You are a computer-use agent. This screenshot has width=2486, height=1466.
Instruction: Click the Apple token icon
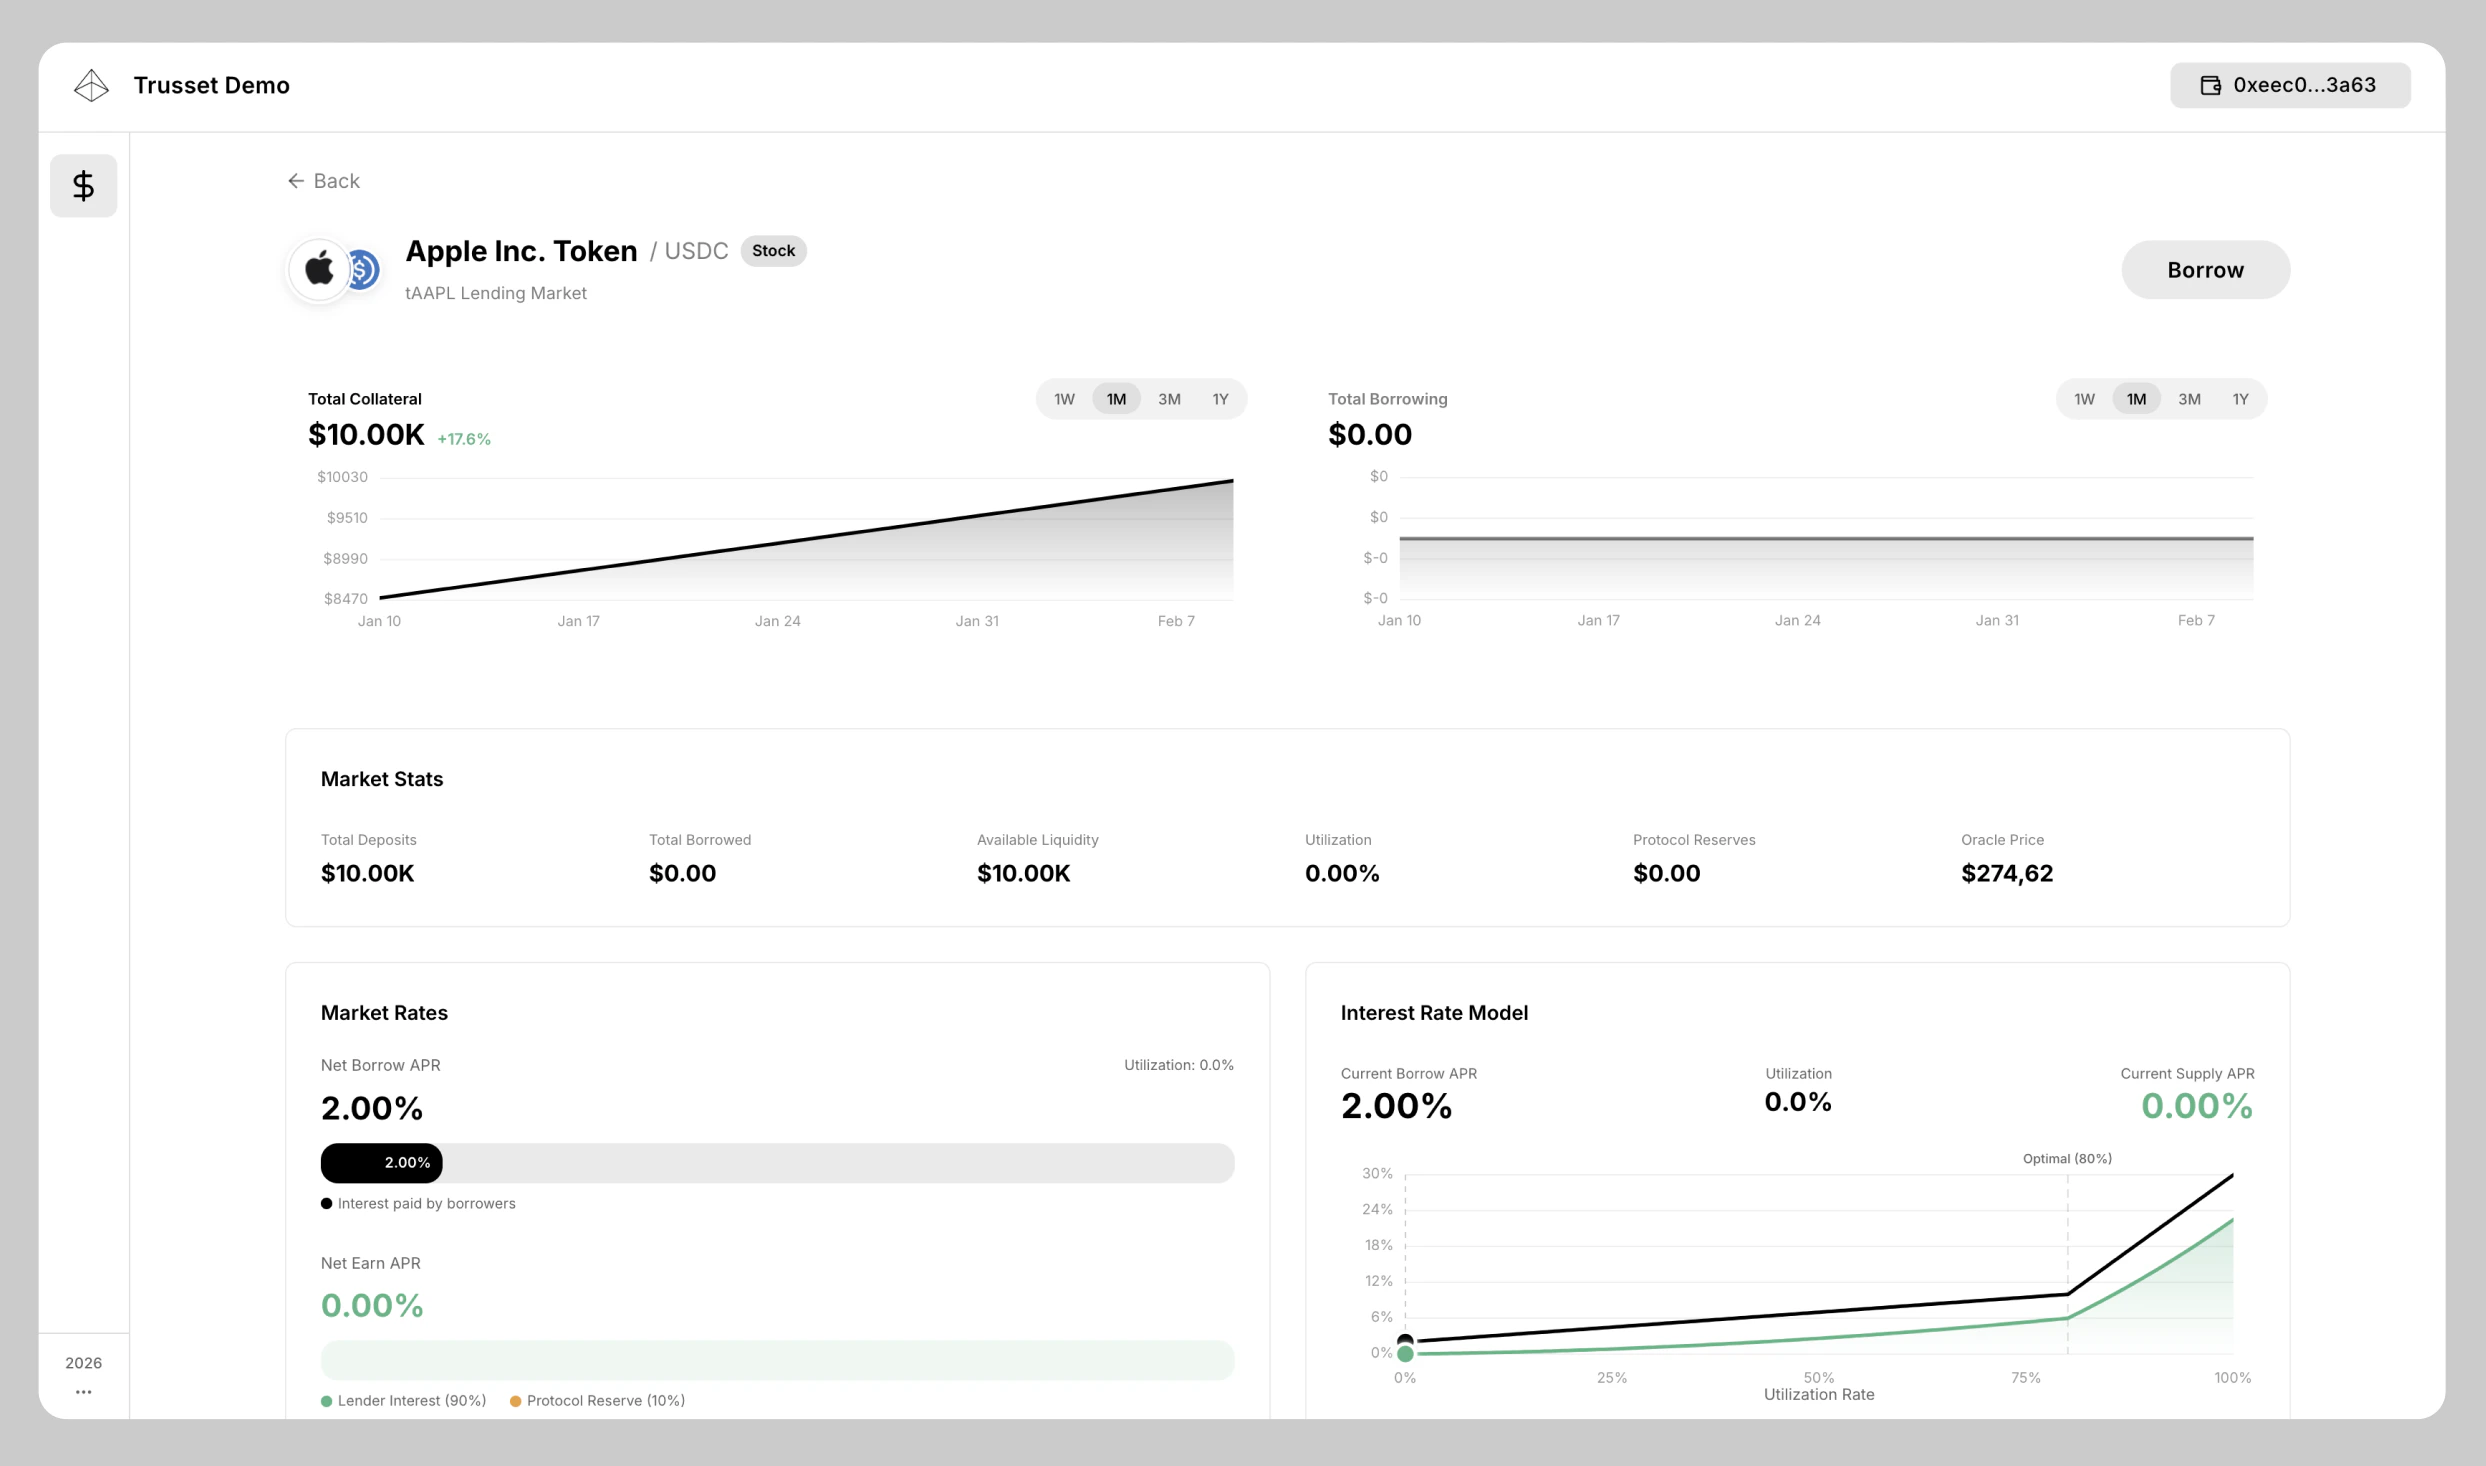319,268
